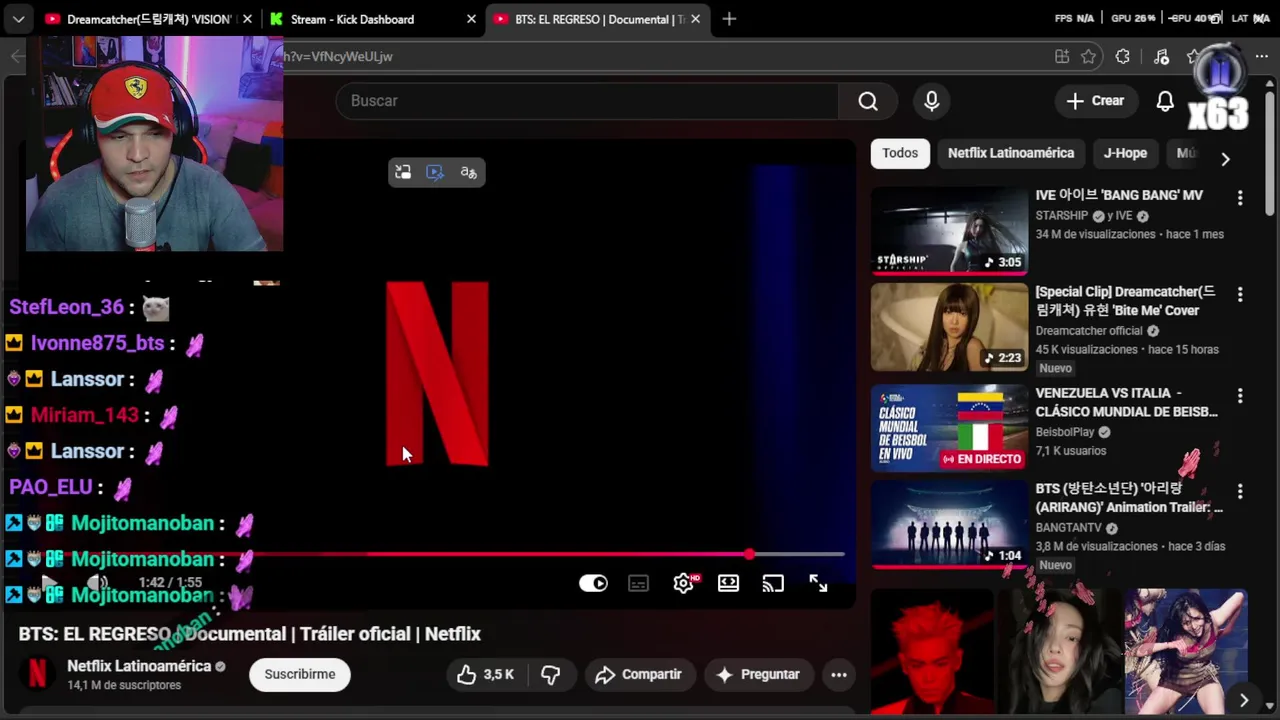Open IVE 'BANG BANG' MV thumbnail
Viewport: 1280px width, 720px height.
[x=949, y=231]
